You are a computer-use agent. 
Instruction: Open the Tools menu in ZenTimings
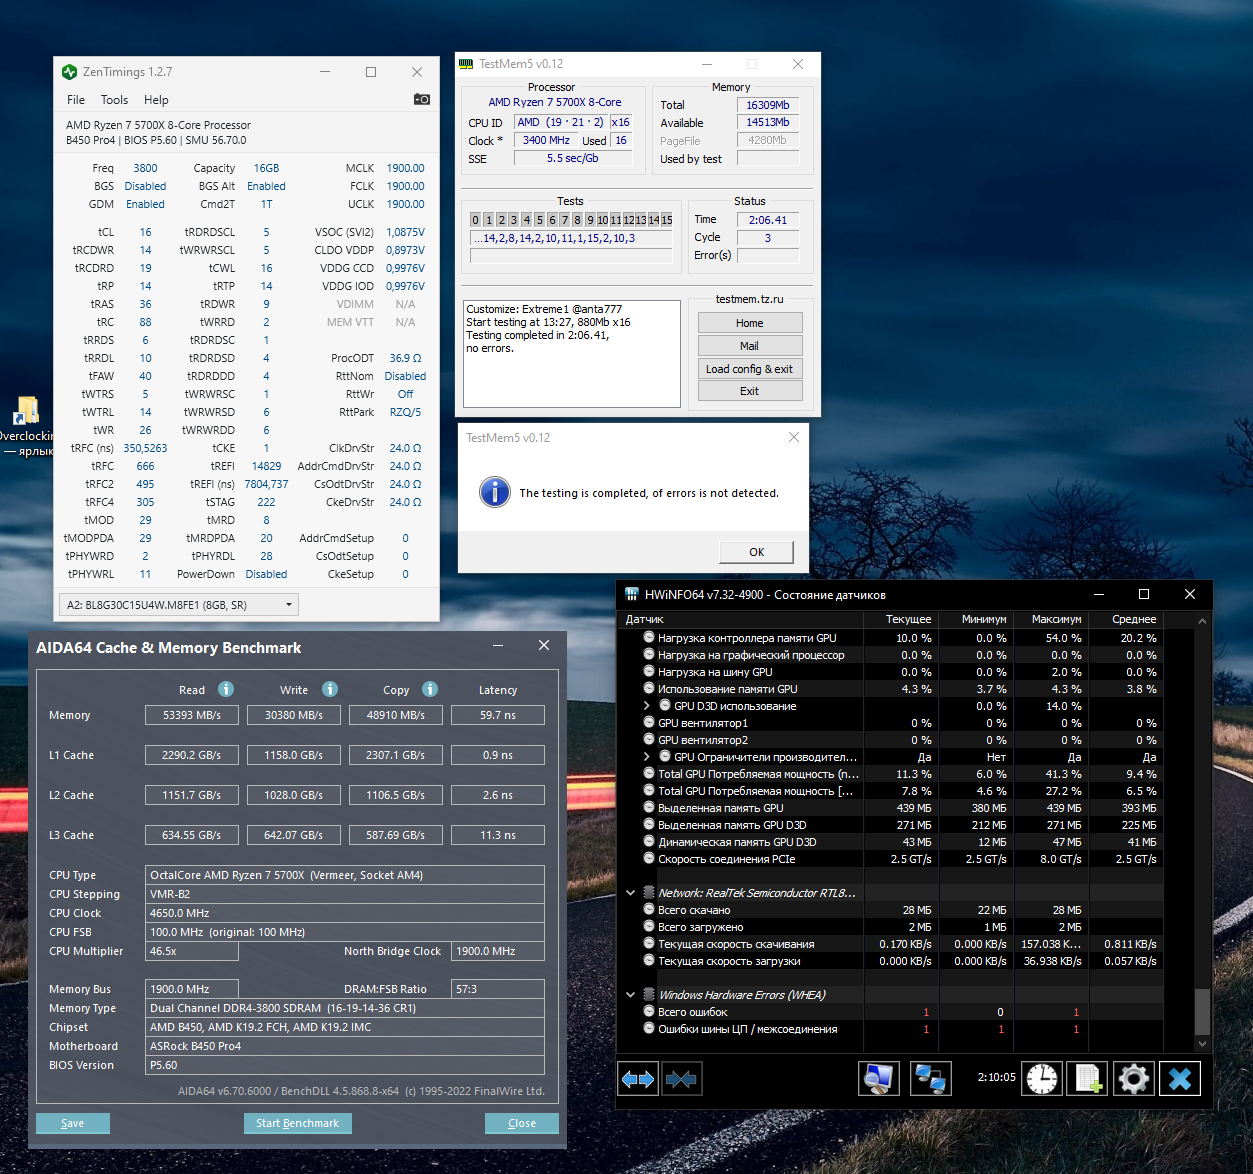pyautogui.click(x=114, y=100)
